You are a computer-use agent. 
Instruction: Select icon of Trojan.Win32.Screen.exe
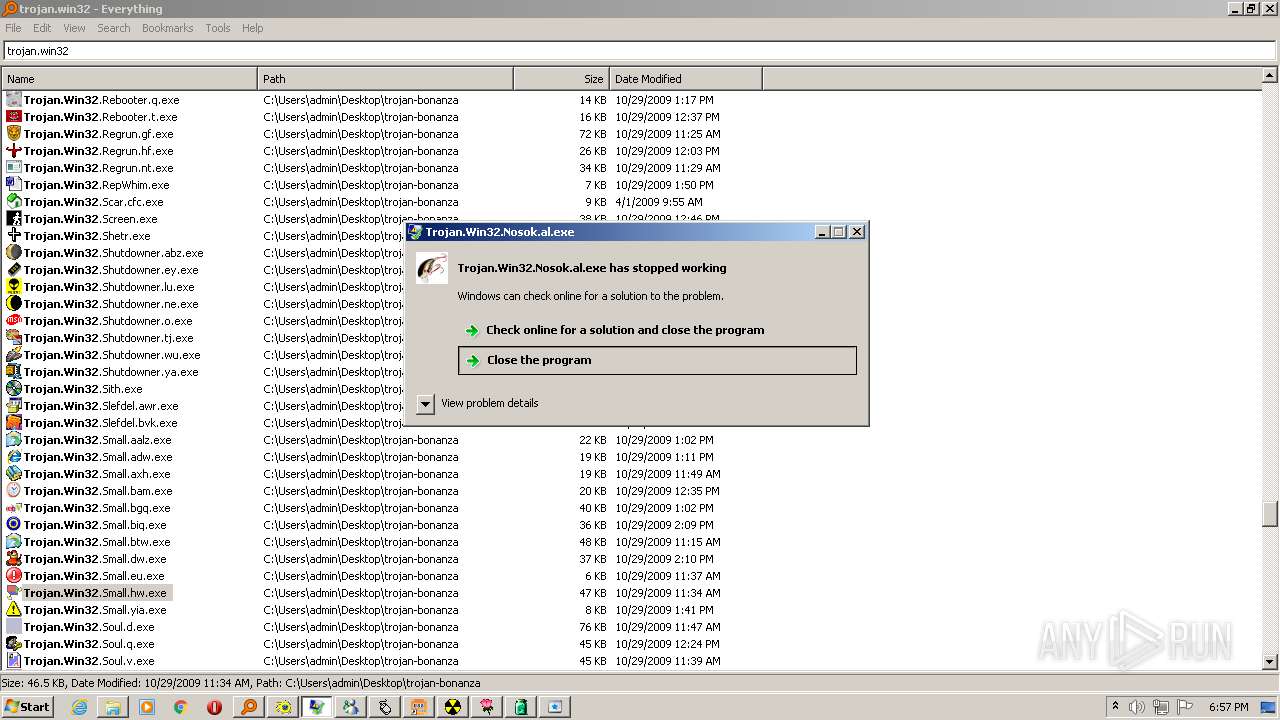pyautogui.click(x=14, y=219)
